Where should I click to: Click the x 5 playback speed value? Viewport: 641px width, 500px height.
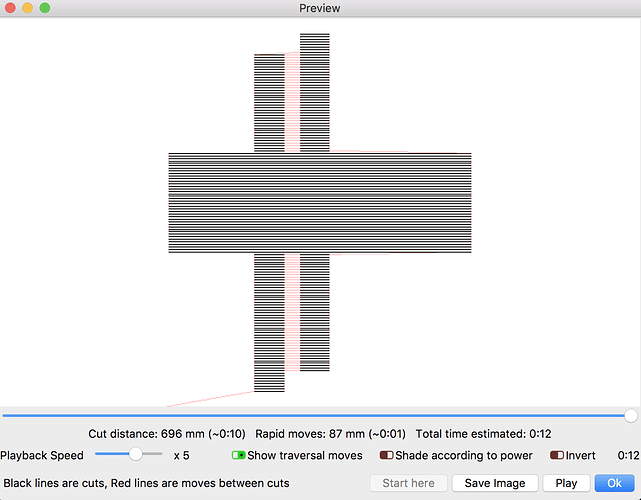click(181, 455)
